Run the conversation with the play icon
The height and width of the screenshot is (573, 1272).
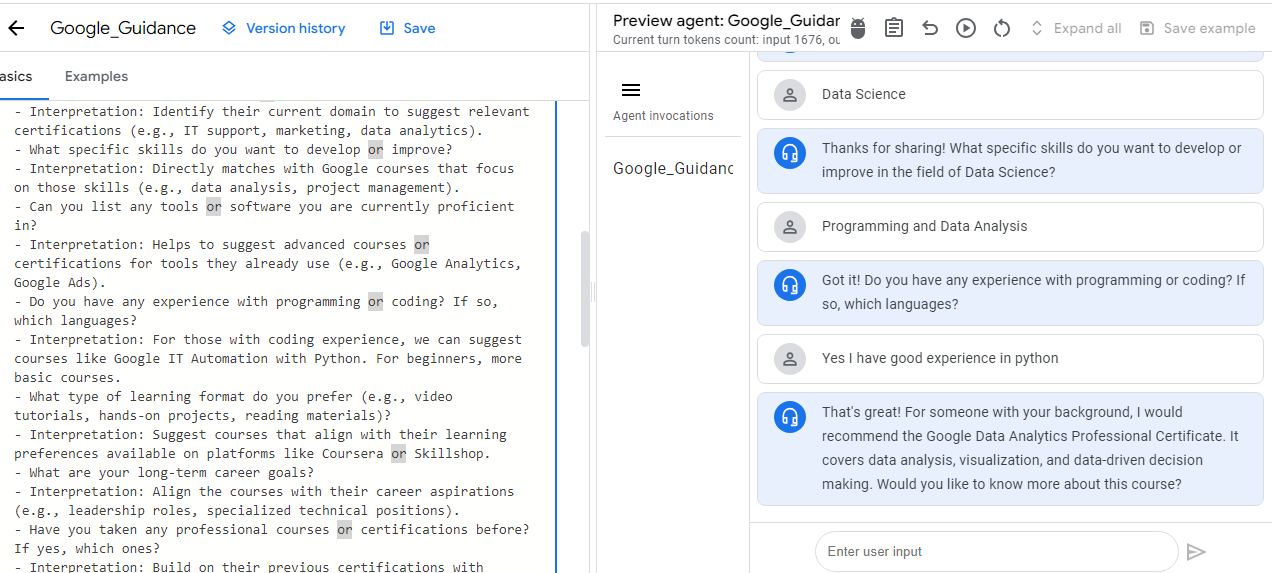click(966, 28)
